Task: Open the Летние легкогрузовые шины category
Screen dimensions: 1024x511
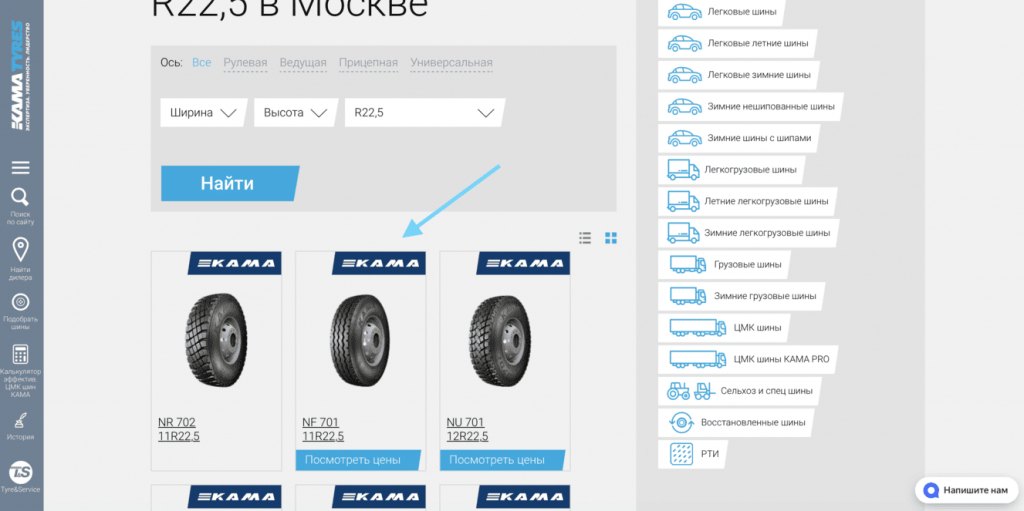Action: (748, 201)
